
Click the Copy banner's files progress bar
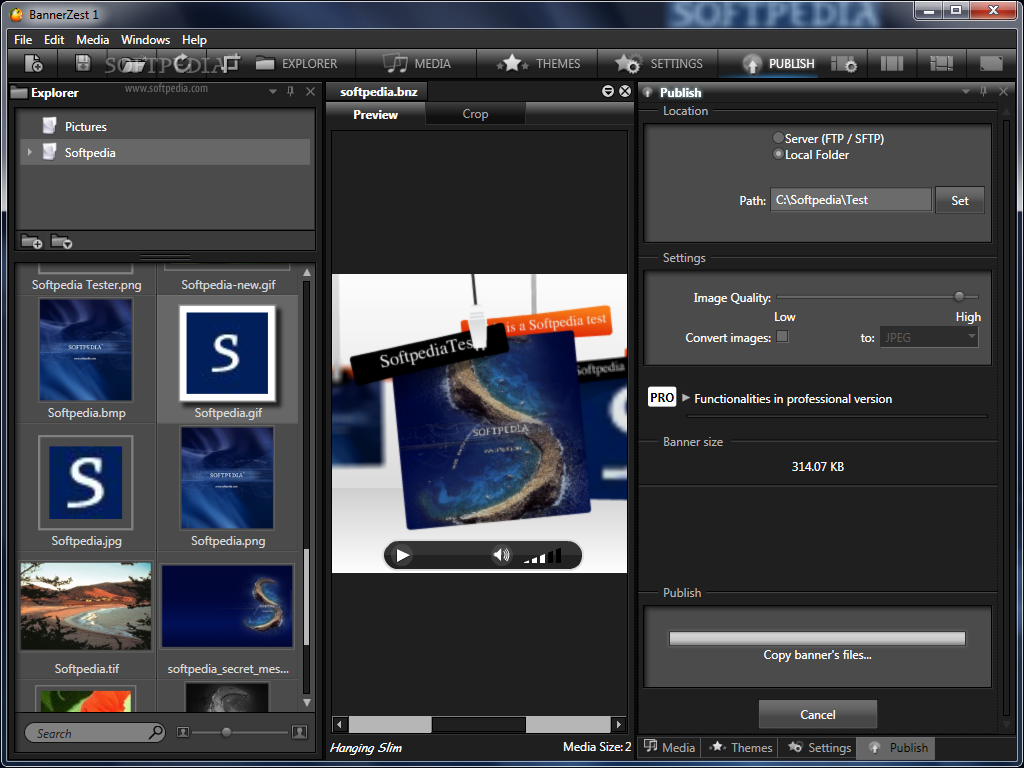tap(817, 638)
